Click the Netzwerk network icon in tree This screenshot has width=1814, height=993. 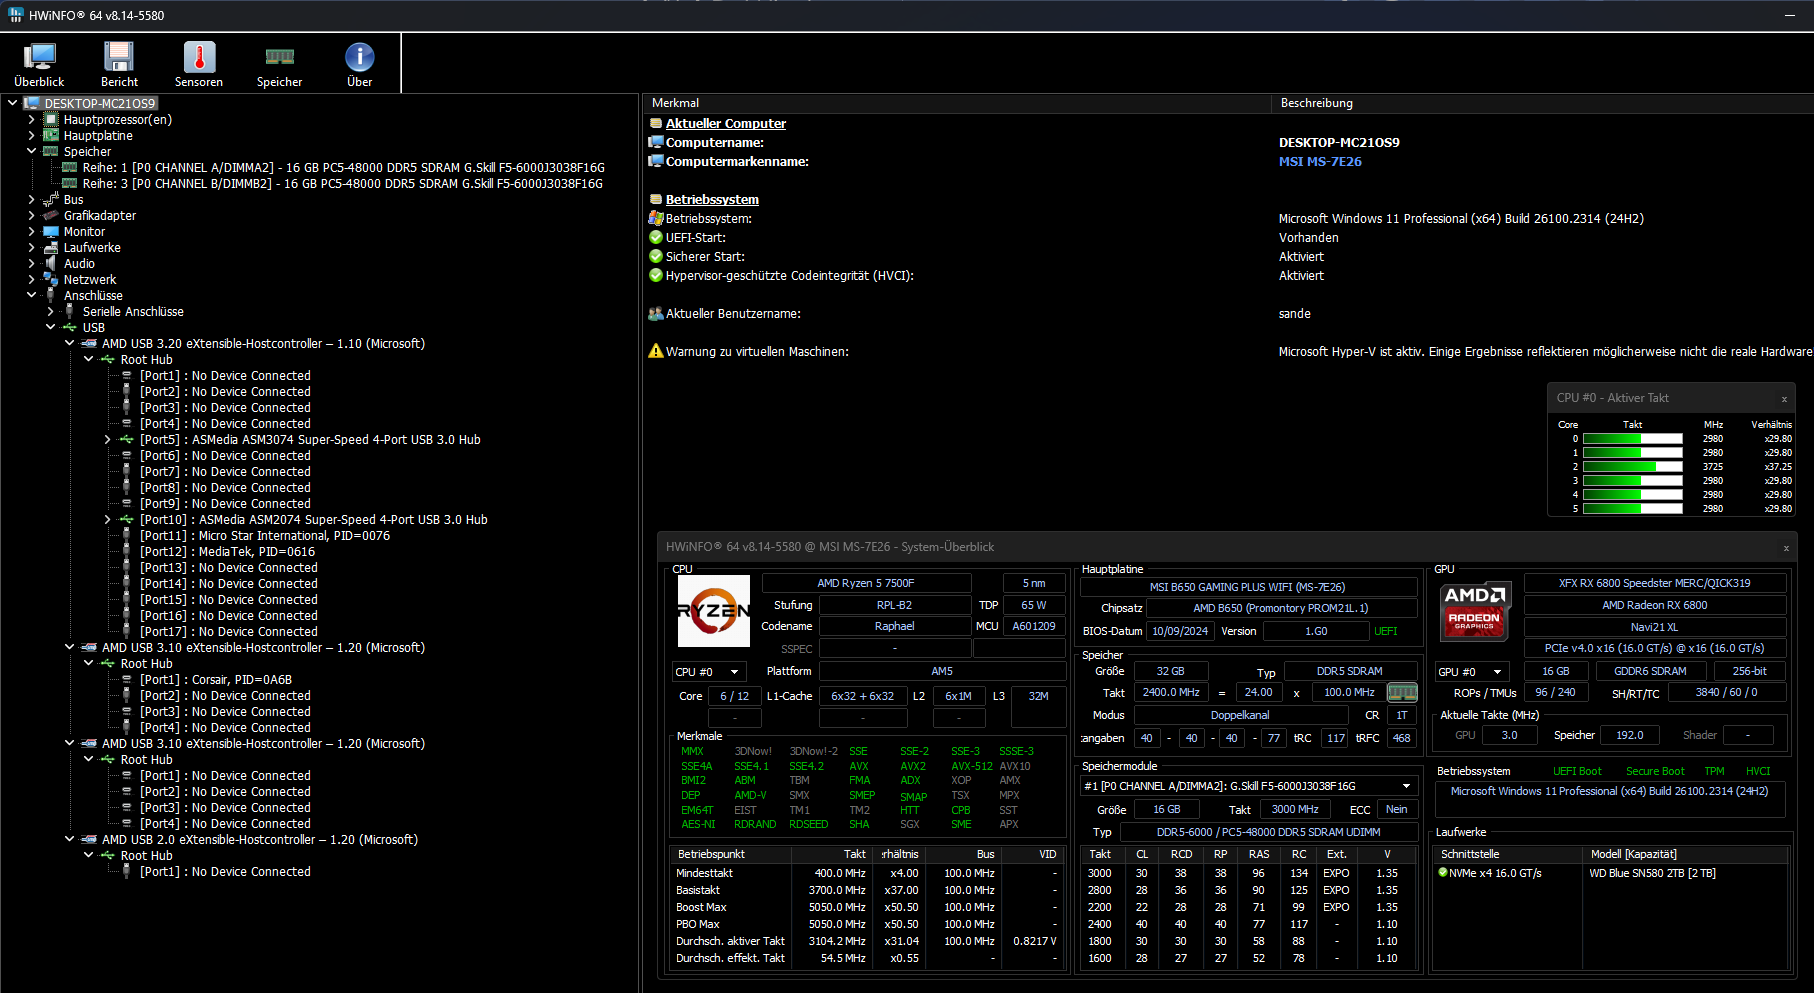click(x=51, y=280)
